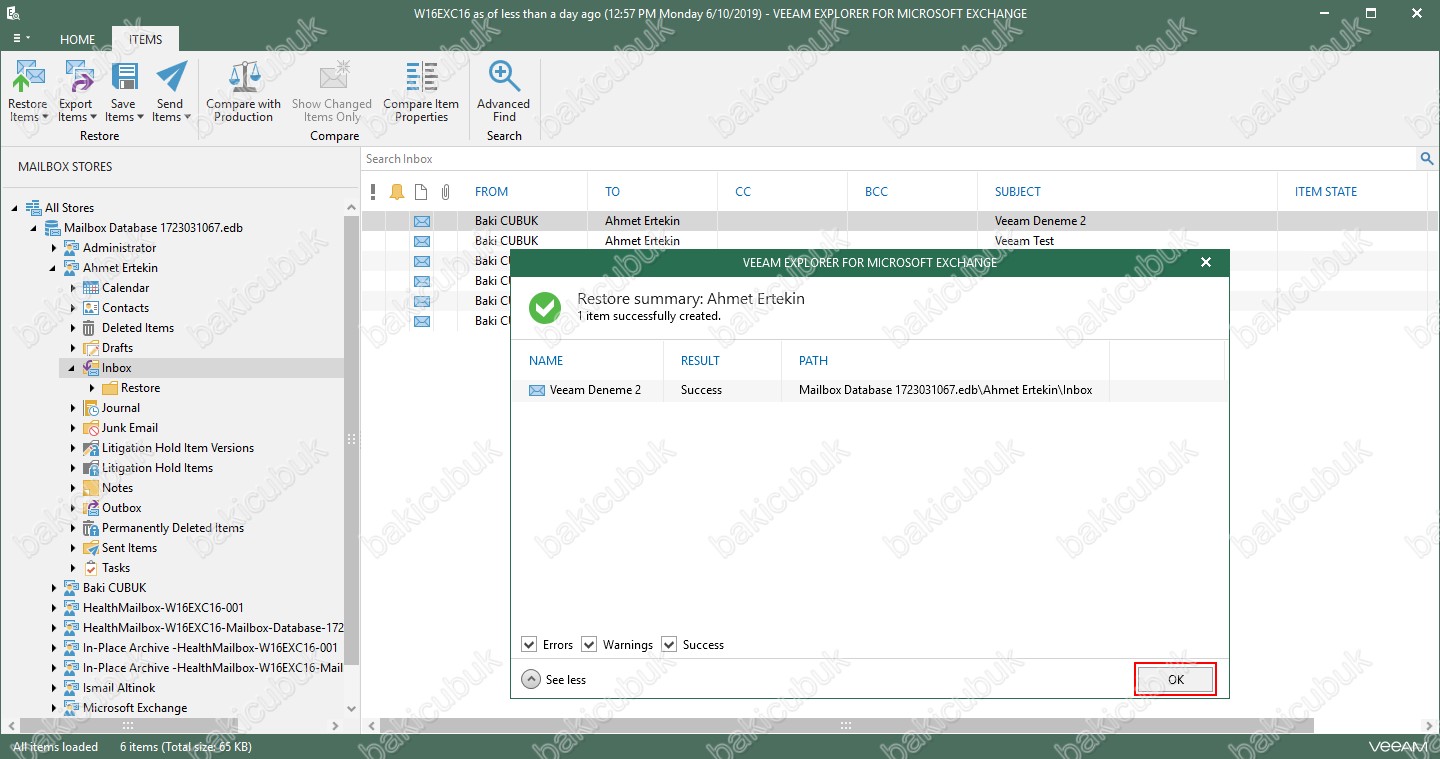Uncheck the Errors filter checkbox
The height and width of the screenshot is (759, 1440).
click(529, 645)
